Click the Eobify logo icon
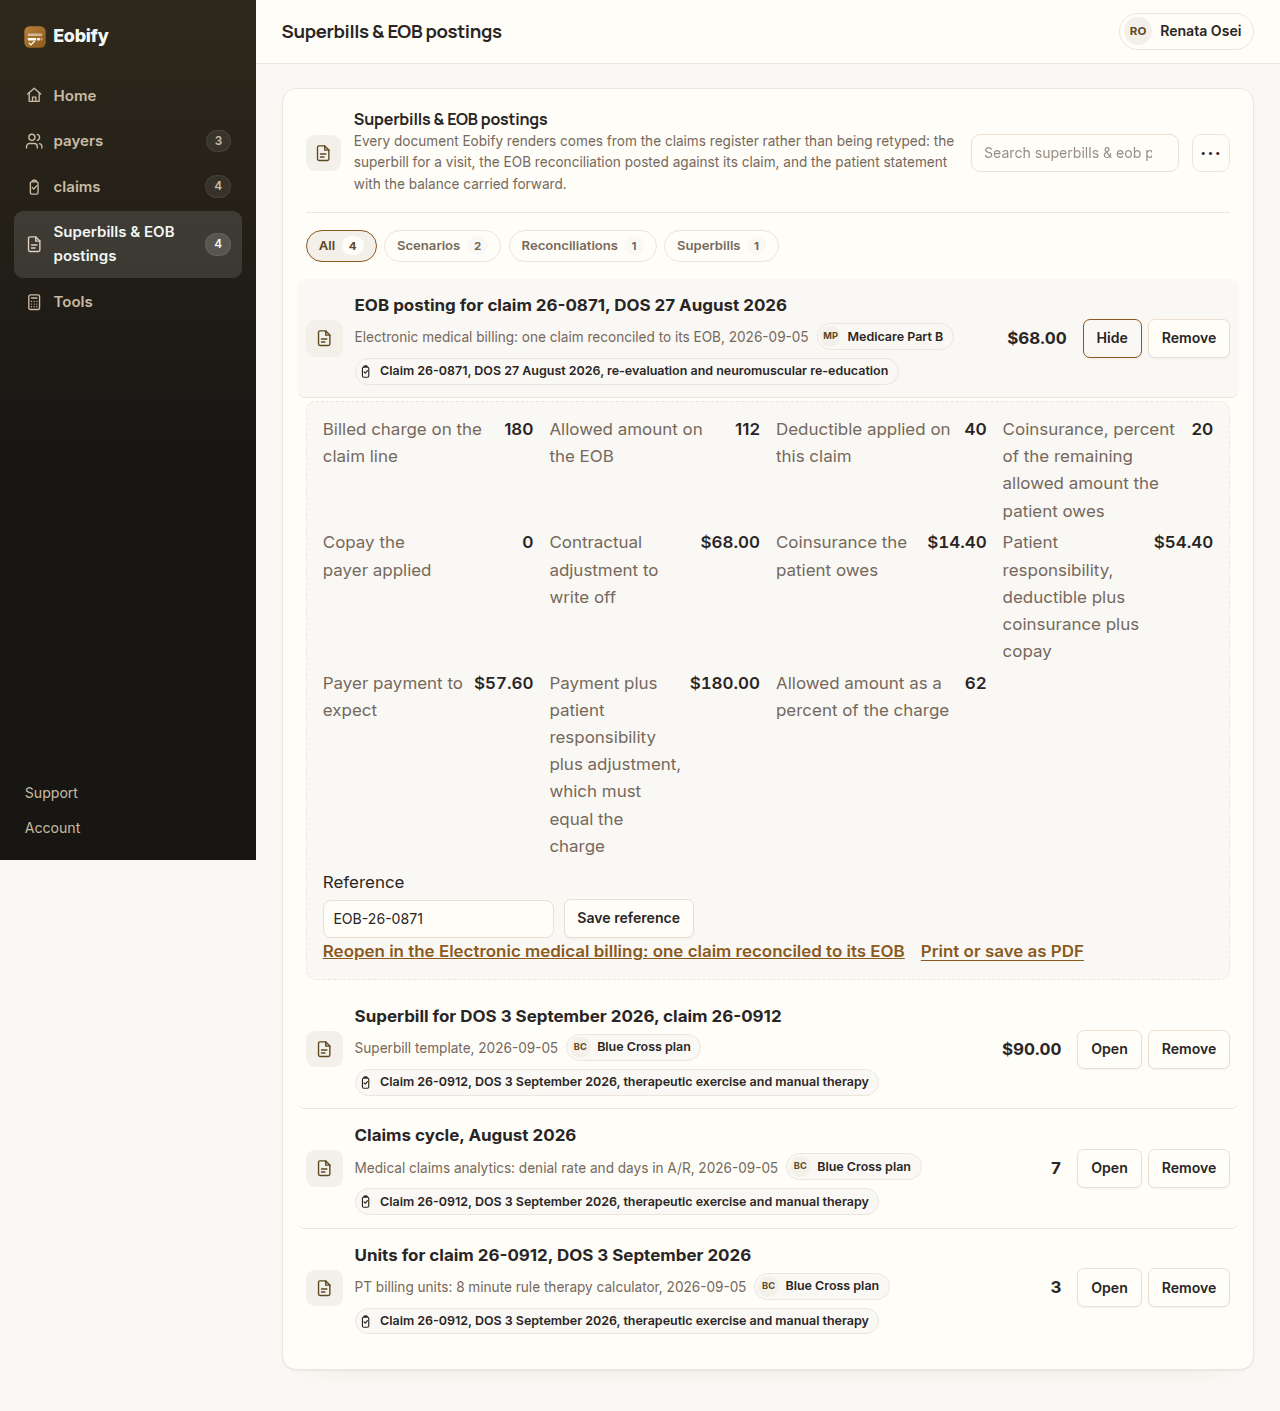The width and height of the screenshot is (1280, 1411). click(35, 37)
